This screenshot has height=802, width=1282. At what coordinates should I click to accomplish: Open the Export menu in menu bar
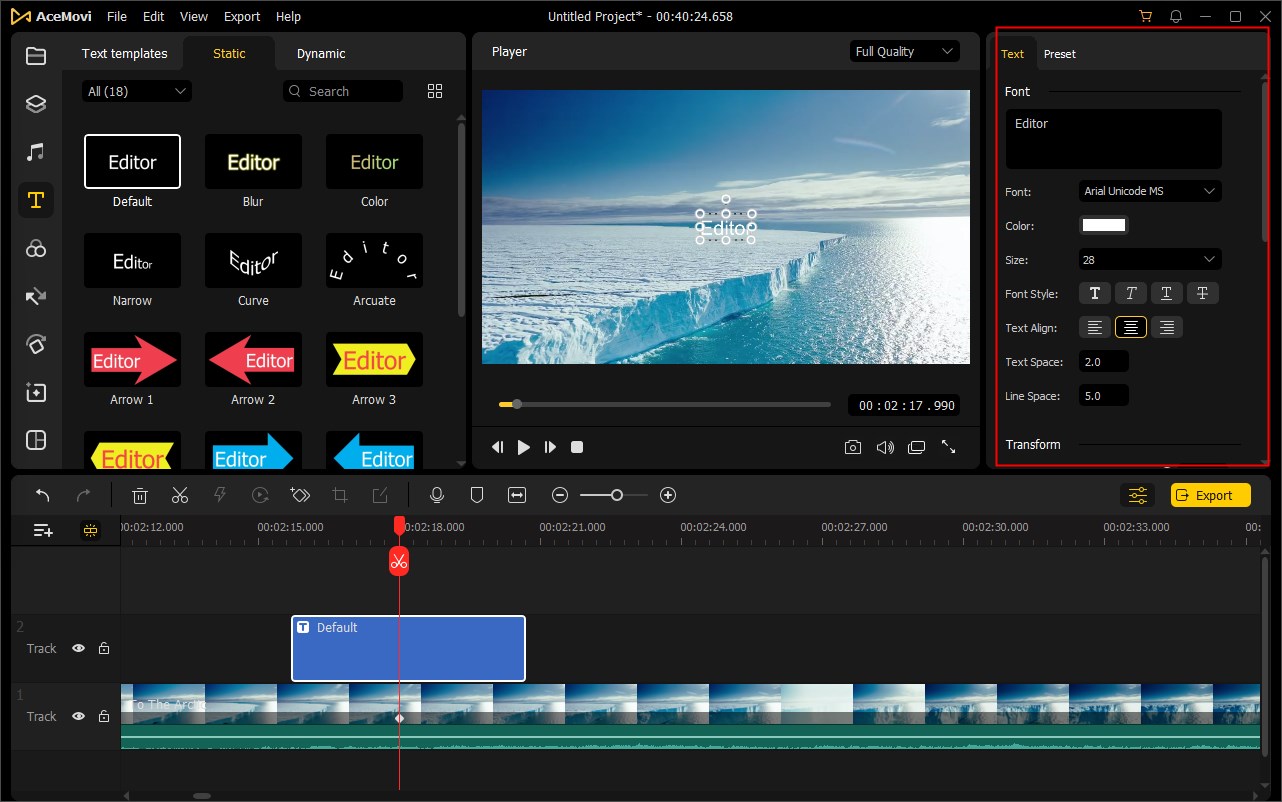242,17
